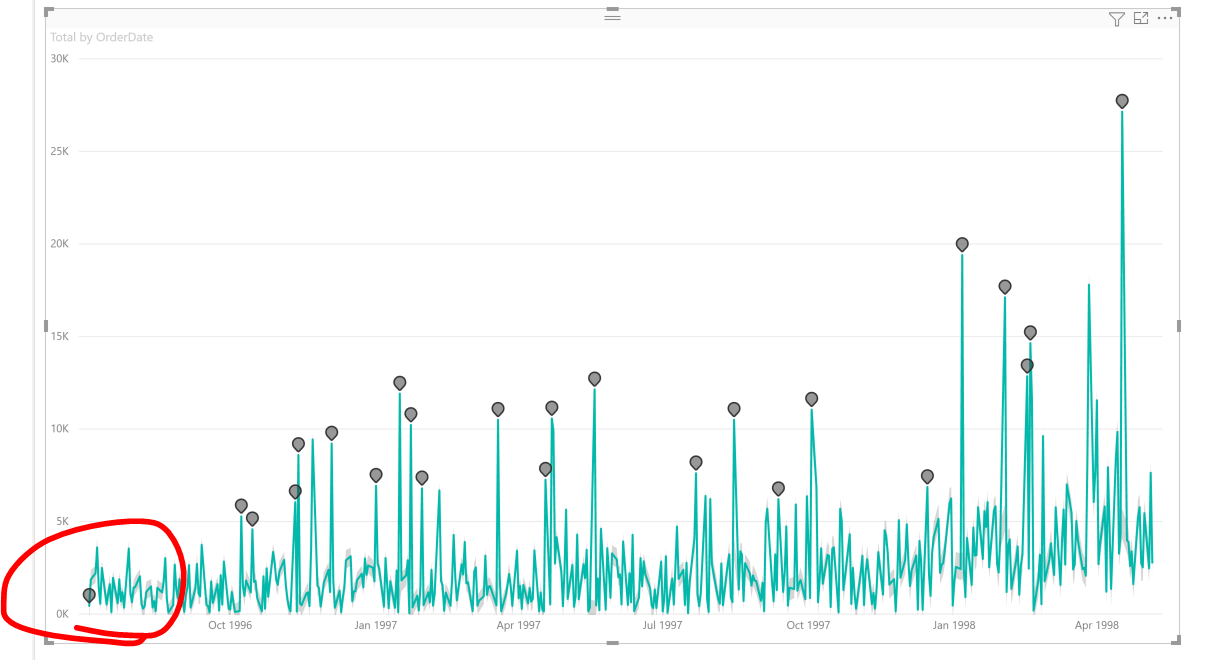
Task: Select the 12.5K anomaly marker after Jan 1997
Action: 399,383
